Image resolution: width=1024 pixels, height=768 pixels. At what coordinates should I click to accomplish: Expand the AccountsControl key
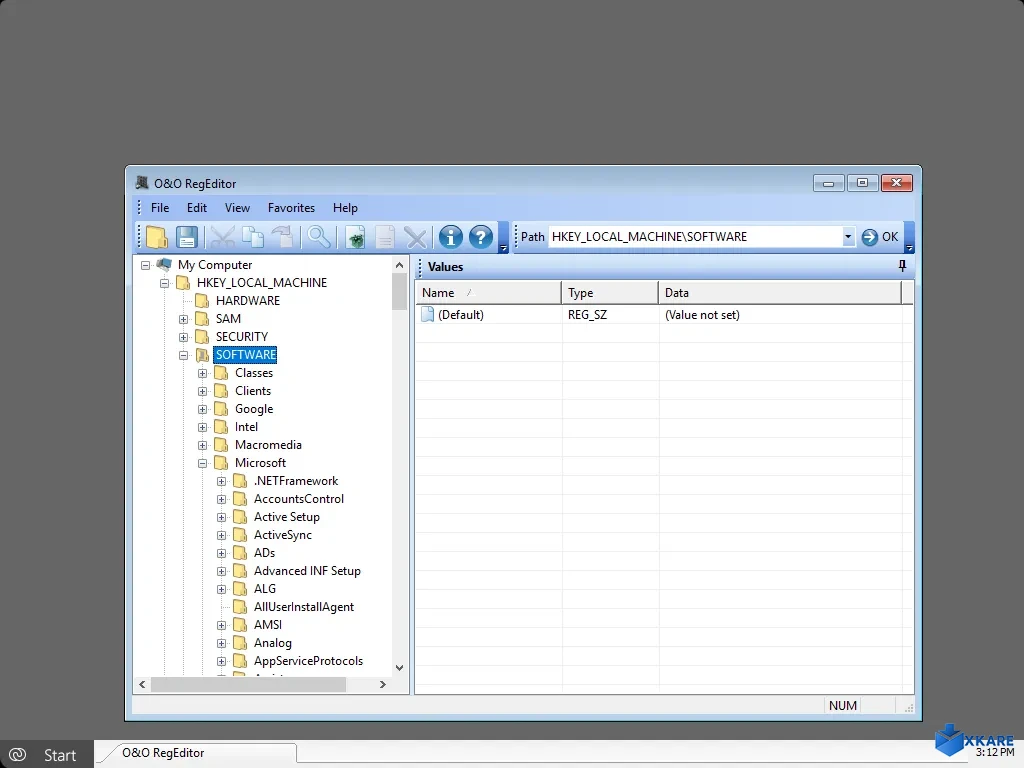pos(221,499)
